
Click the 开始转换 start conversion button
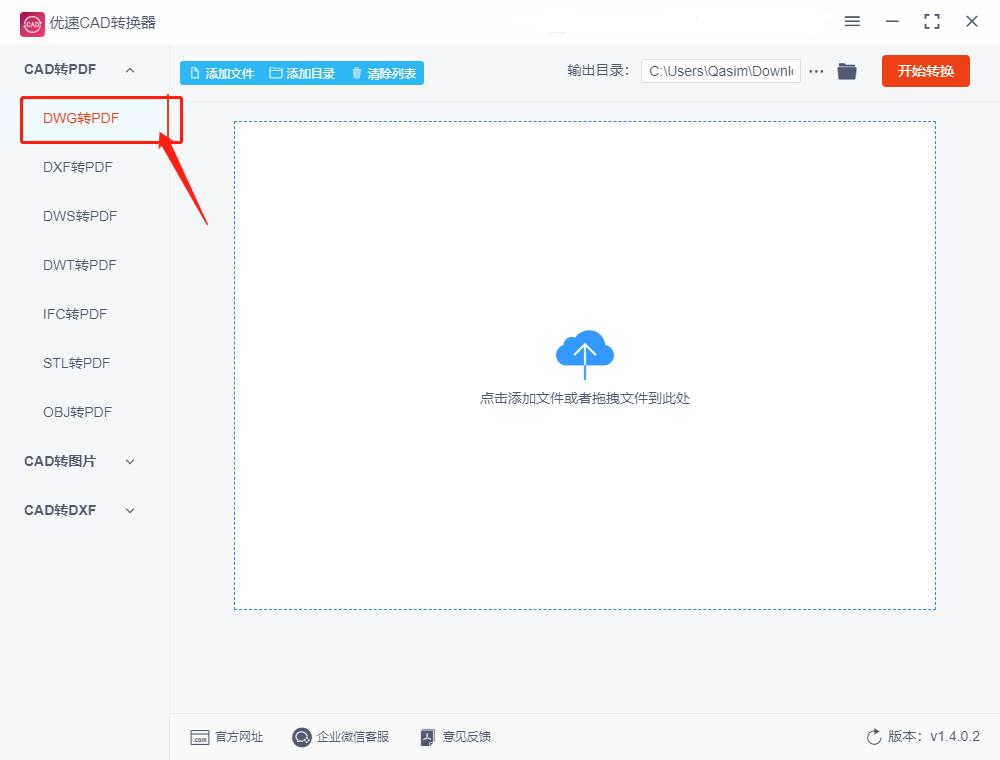[x=925, y=71]
